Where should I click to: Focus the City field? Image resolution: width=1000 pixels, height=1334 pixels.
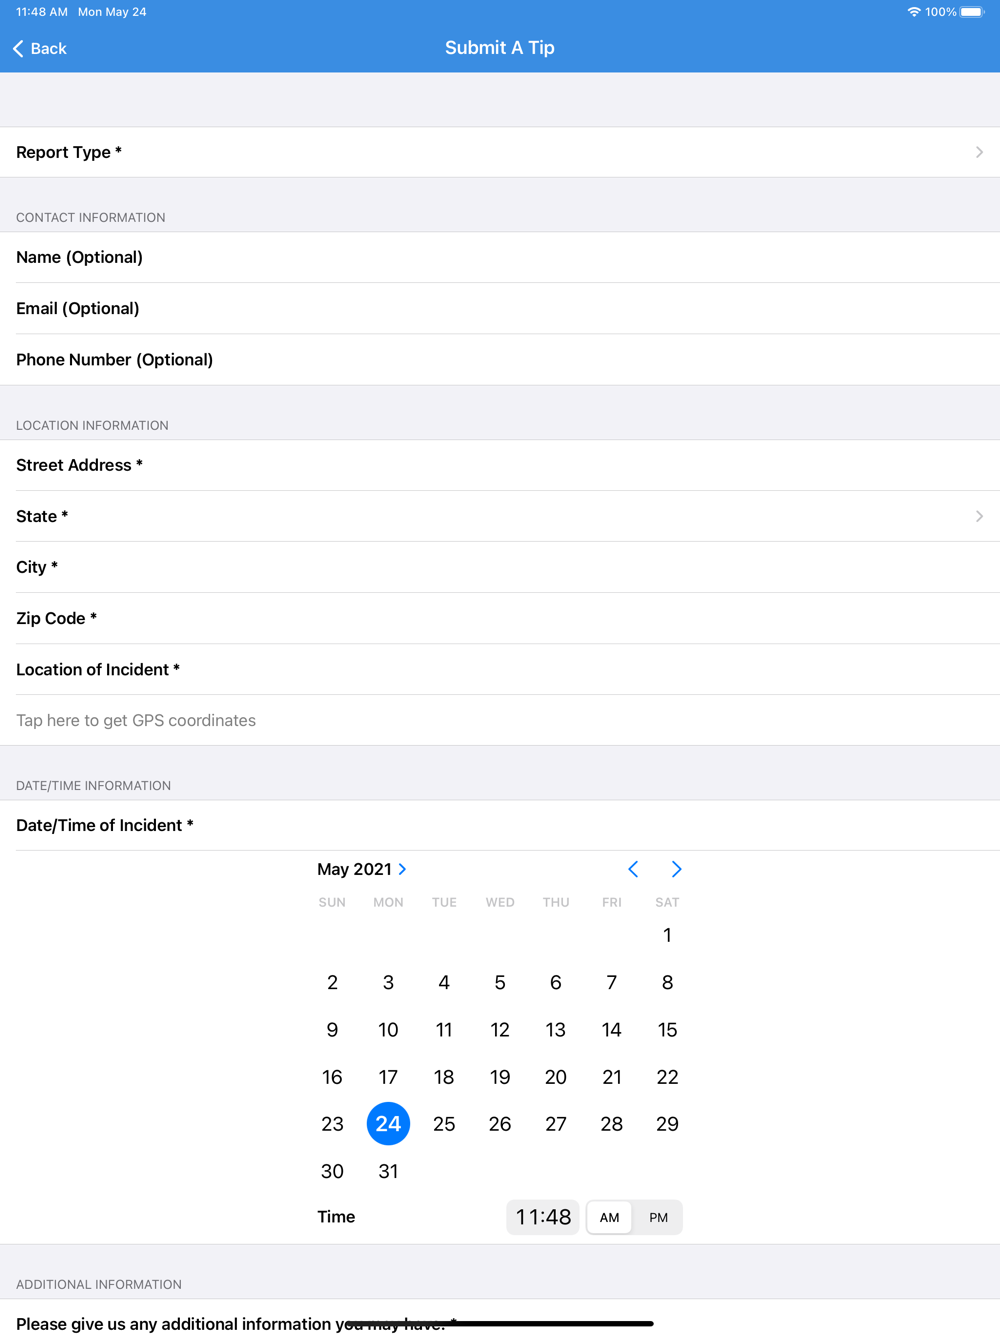tap(500, 567)
